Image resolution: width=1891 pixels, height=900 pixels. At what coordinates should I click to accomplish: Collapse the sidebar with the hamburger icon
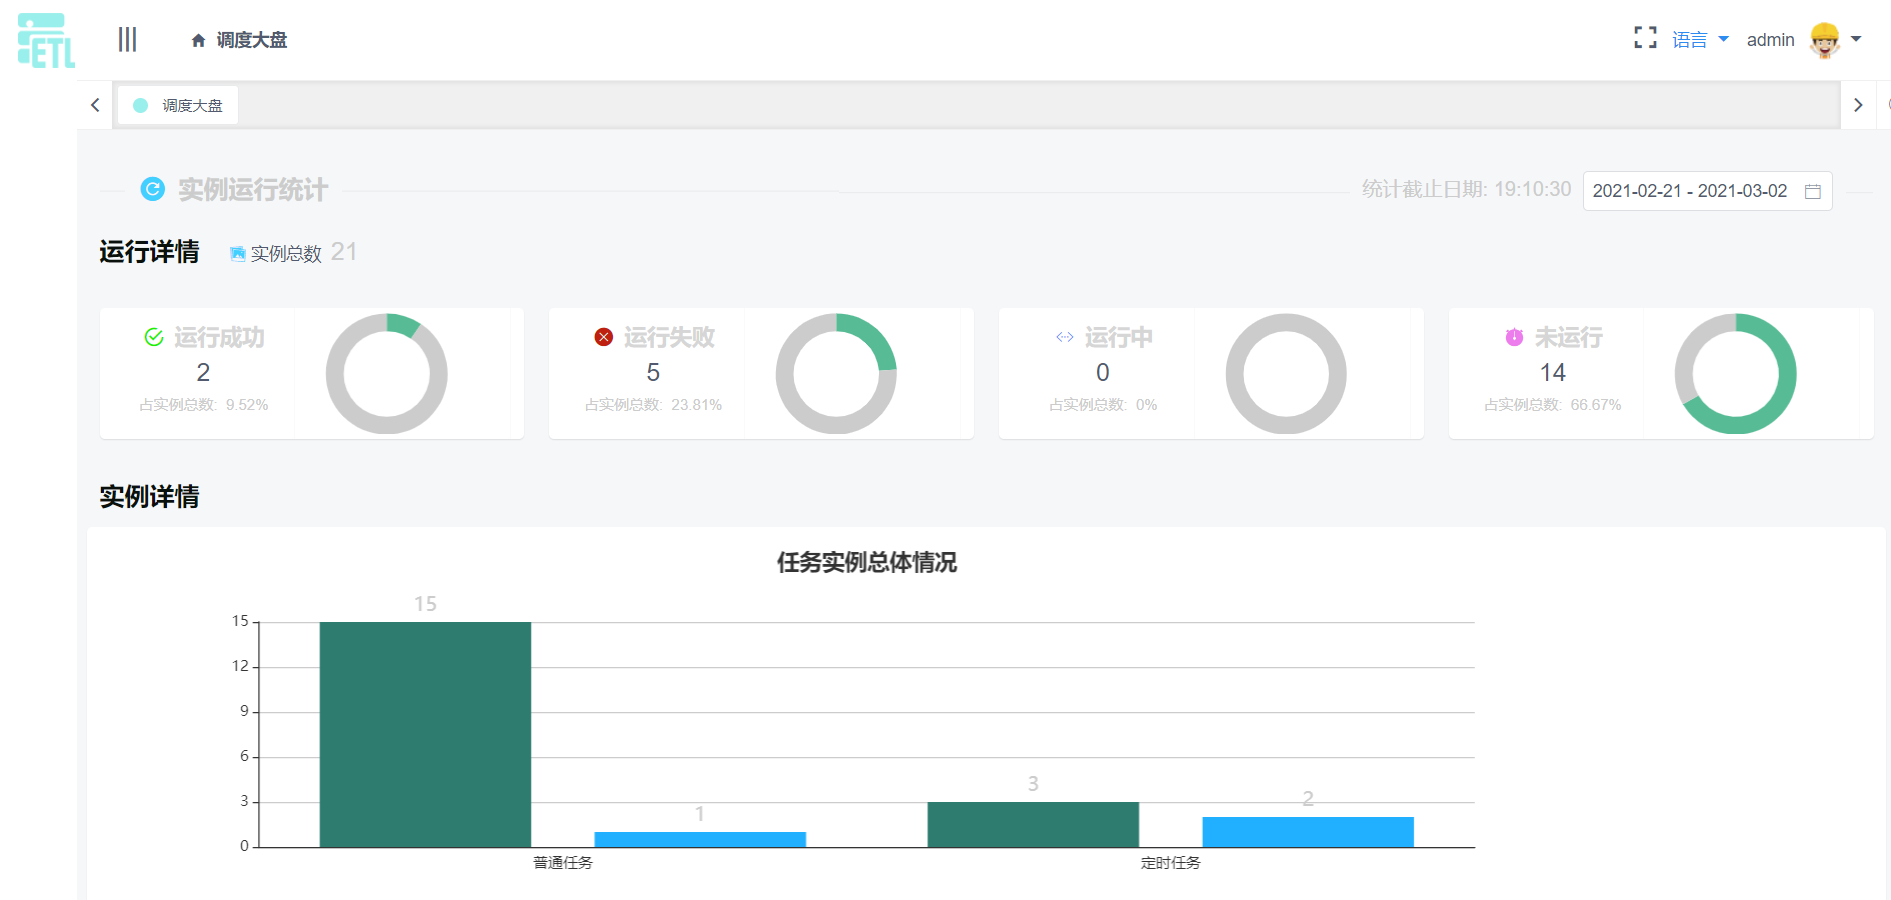pyautogui.click(x=128, y=39)
